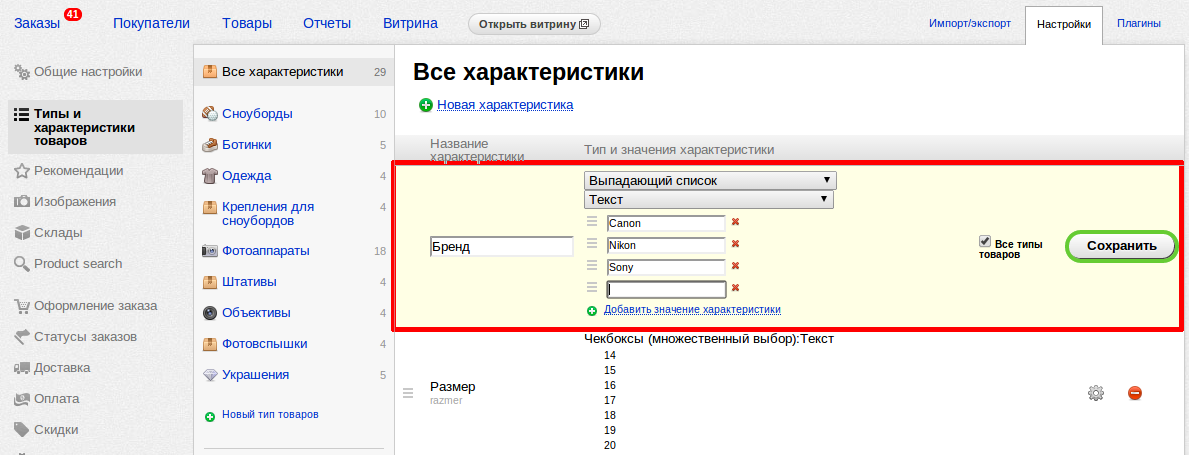
Task: Expand the Выпадающий список dropdown
Action: [710, 180]
